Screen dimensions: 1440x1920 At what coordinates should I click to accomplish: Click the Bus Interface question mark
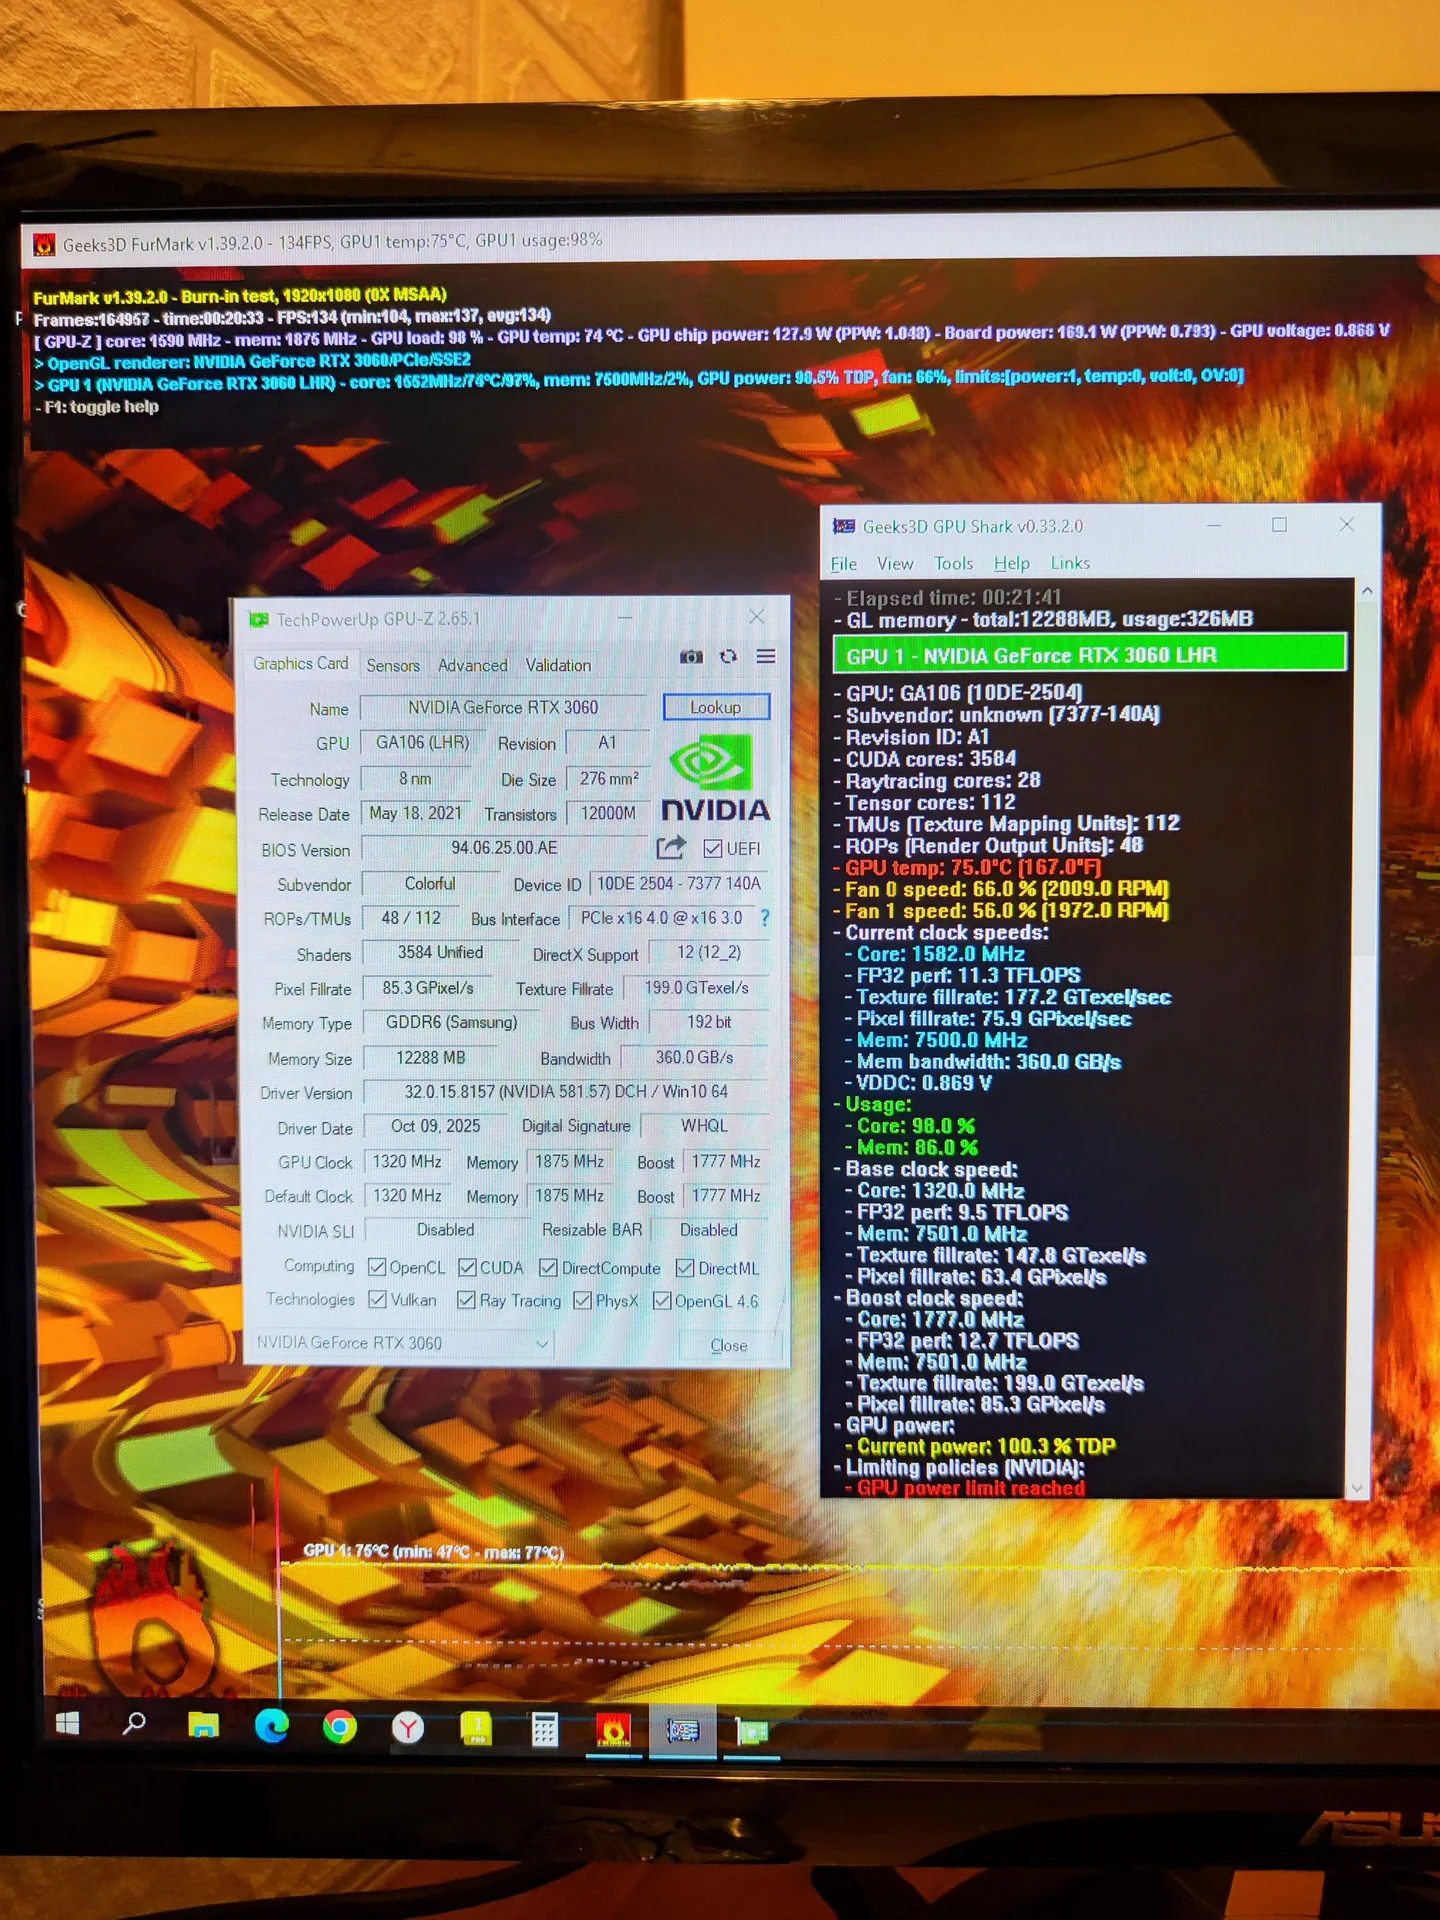pos(765,918)
